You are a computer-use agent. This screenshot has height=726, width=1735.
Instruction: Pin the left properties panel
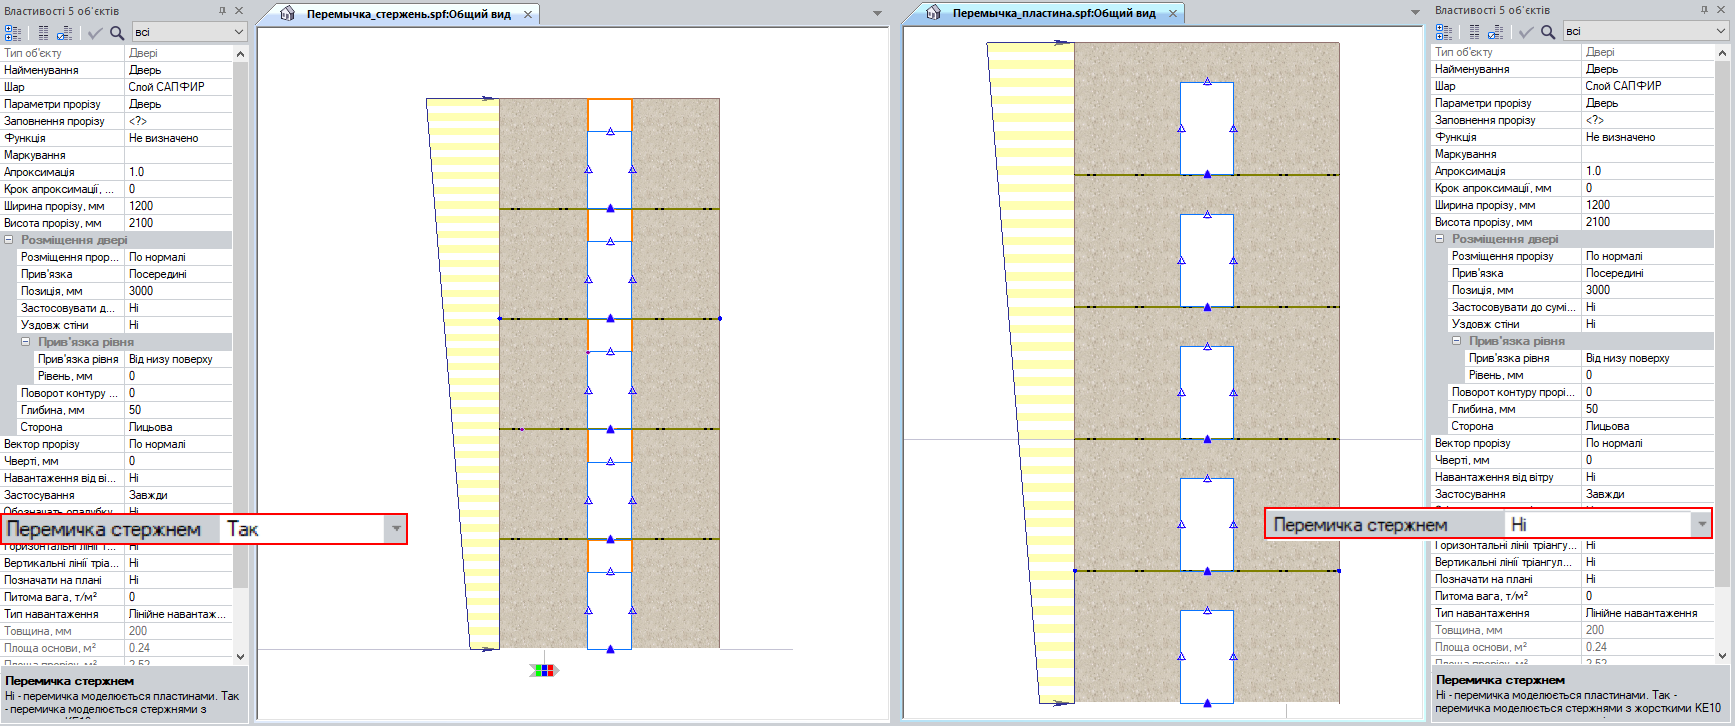point(222,11)
